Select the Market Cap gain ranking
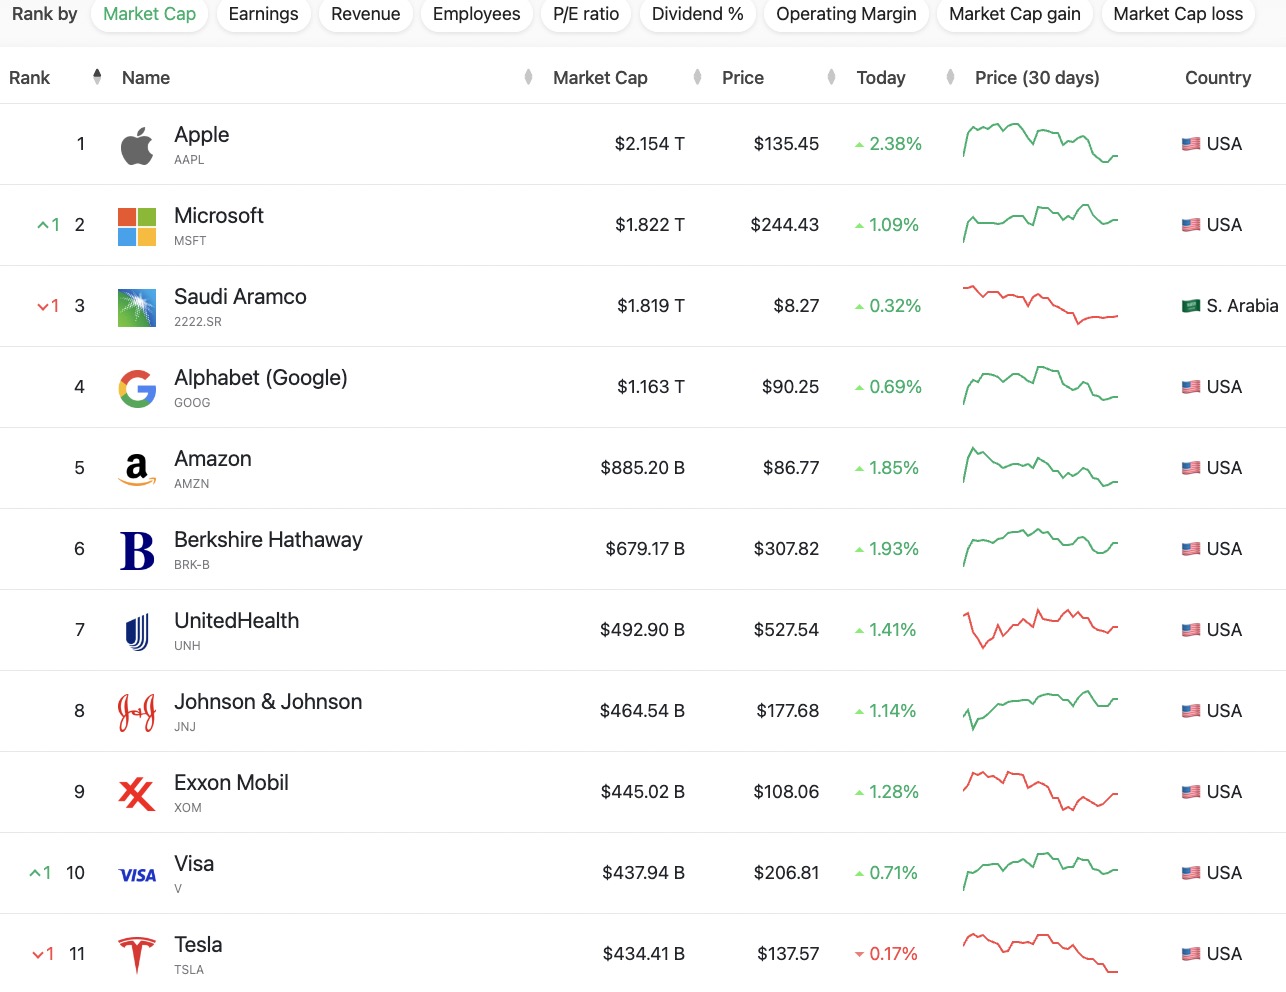This screenshot has height=992, width=1286. pos(1014,14)
